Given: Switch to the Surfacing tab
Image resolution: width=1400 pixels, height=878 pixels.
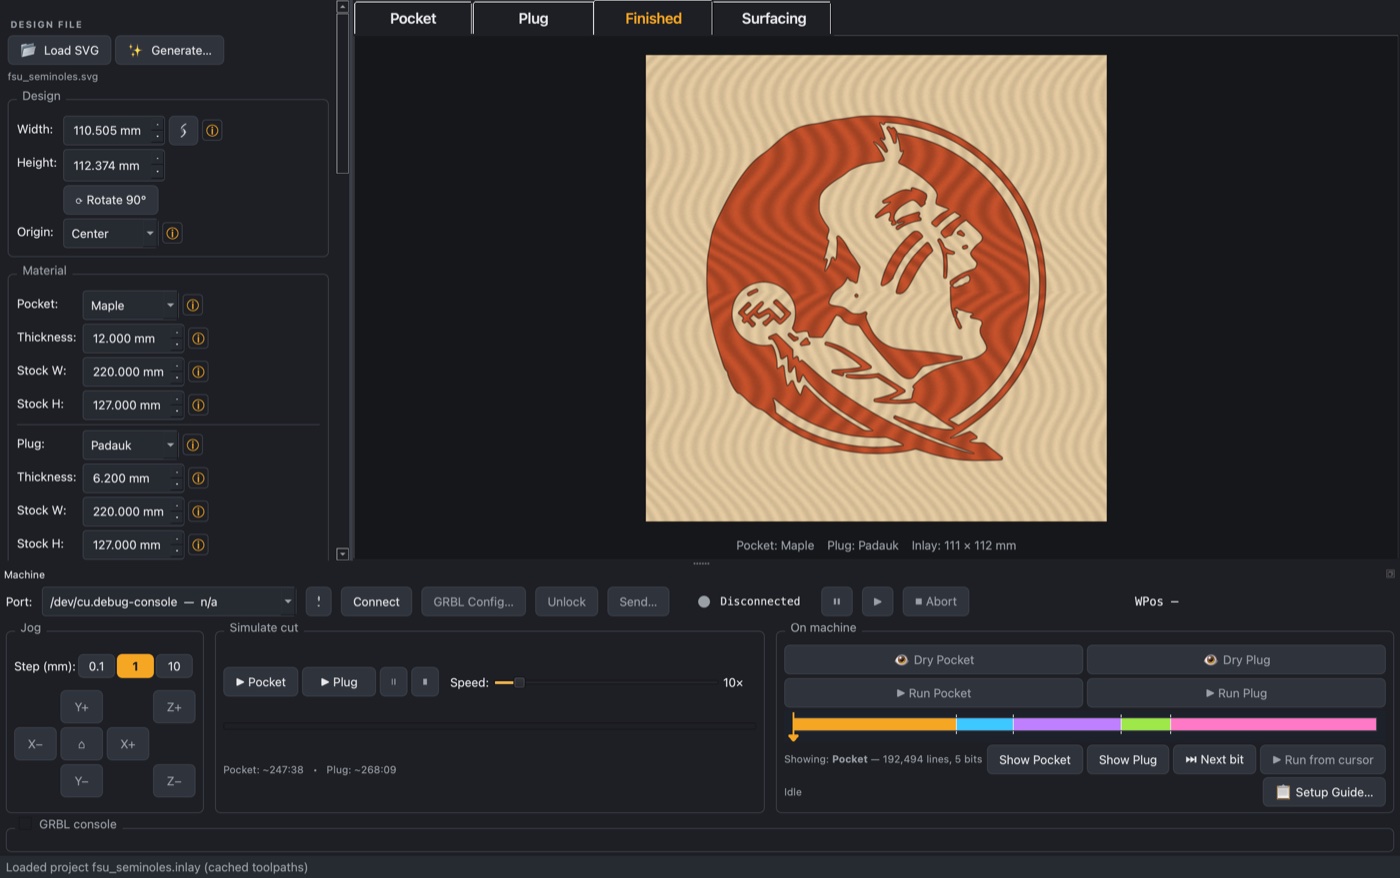Looking at the screenshot, I should 773,18.
